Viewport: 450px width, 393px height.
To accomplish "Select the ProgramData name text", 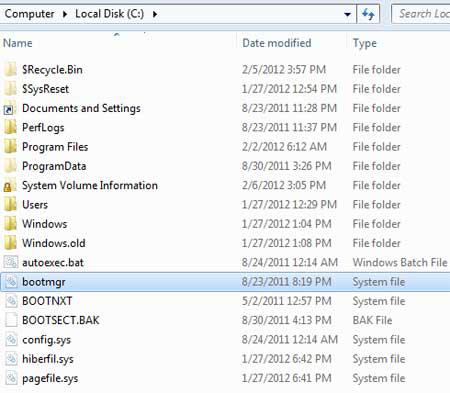I will 54,166.
